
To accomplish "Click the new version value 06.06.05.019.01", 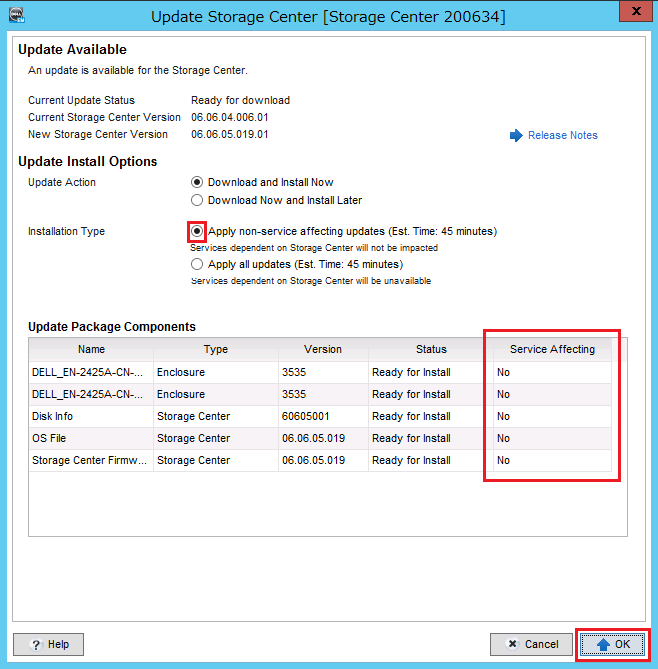I will [230, 134].
